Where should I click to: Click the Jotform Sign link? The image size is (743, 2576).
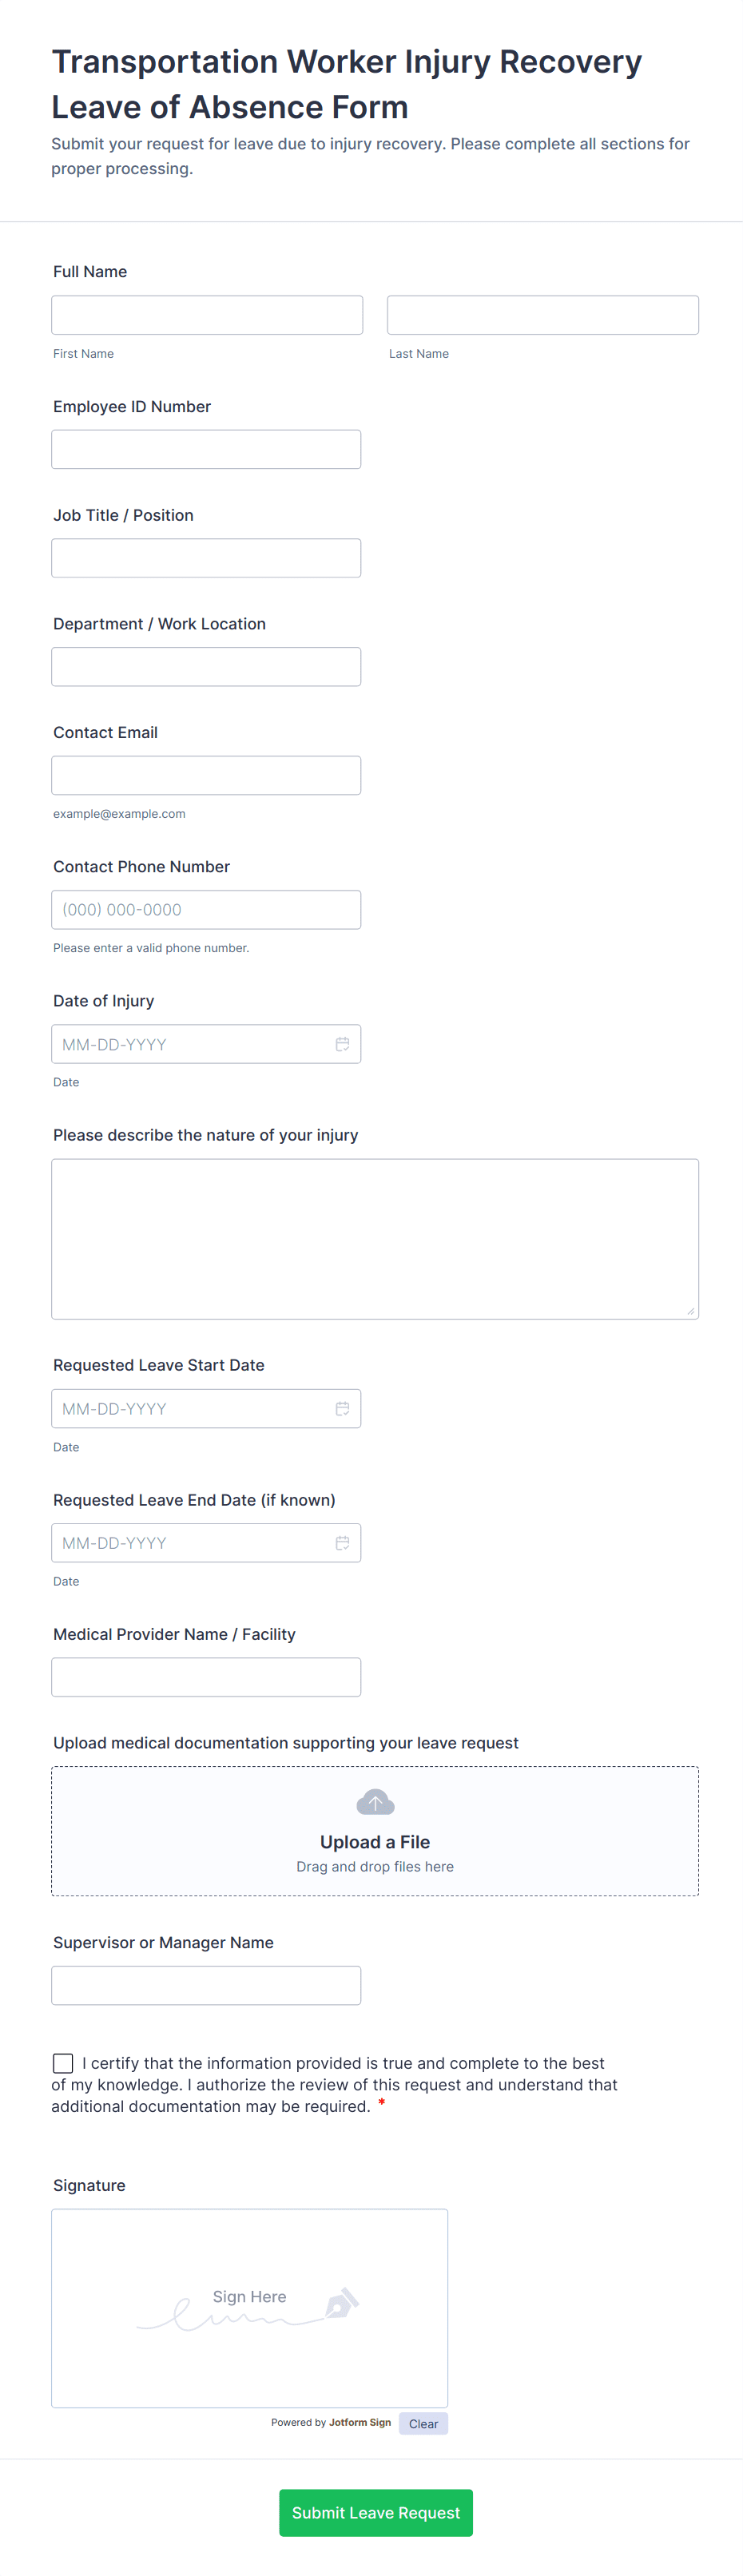click(359, 2422)
